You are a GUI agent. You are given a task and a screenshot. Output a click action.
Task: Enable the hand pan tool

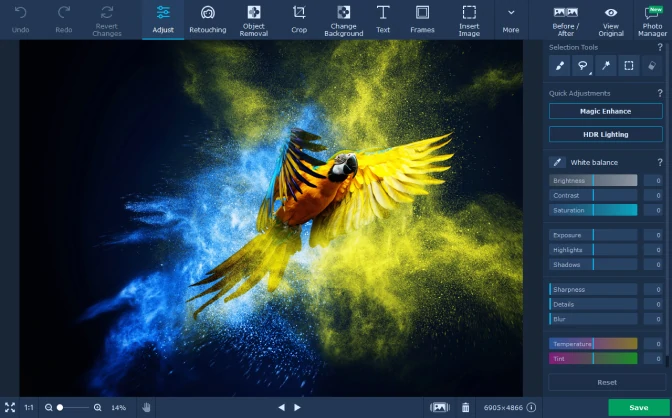tap(146, 408)
